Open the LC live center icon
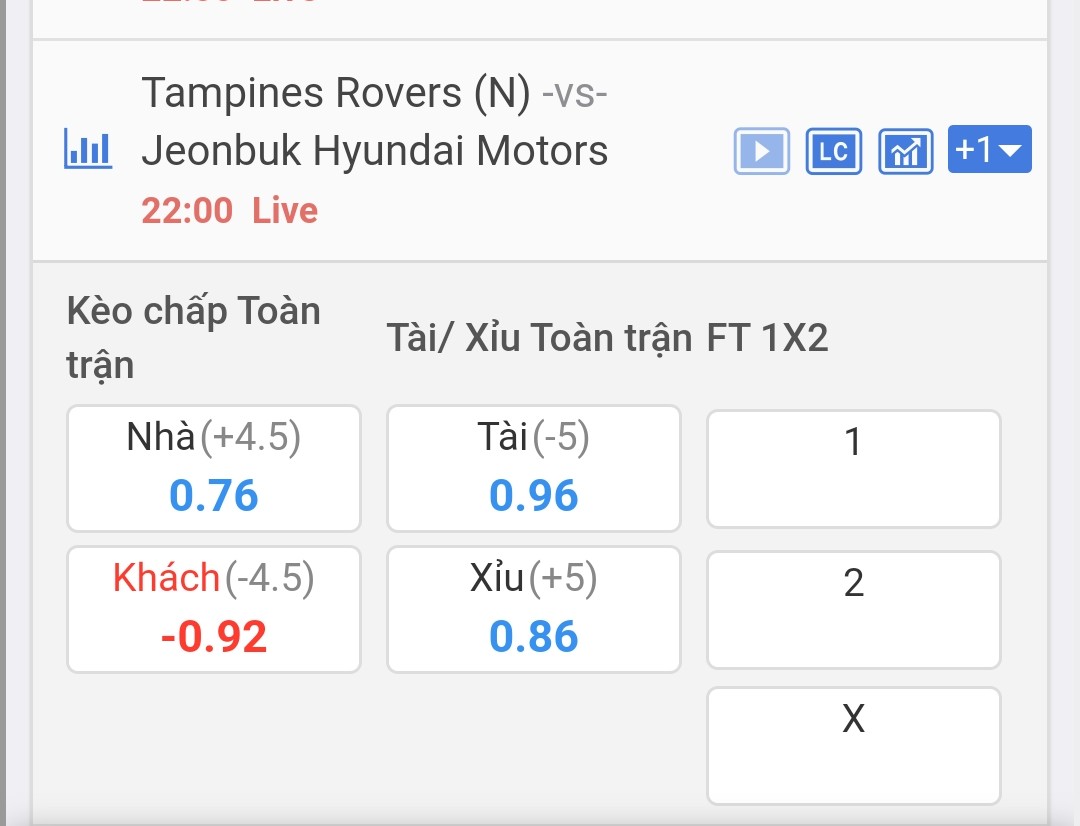The height and width of the screenshot is (826, 1080). (x=833, y=151)
